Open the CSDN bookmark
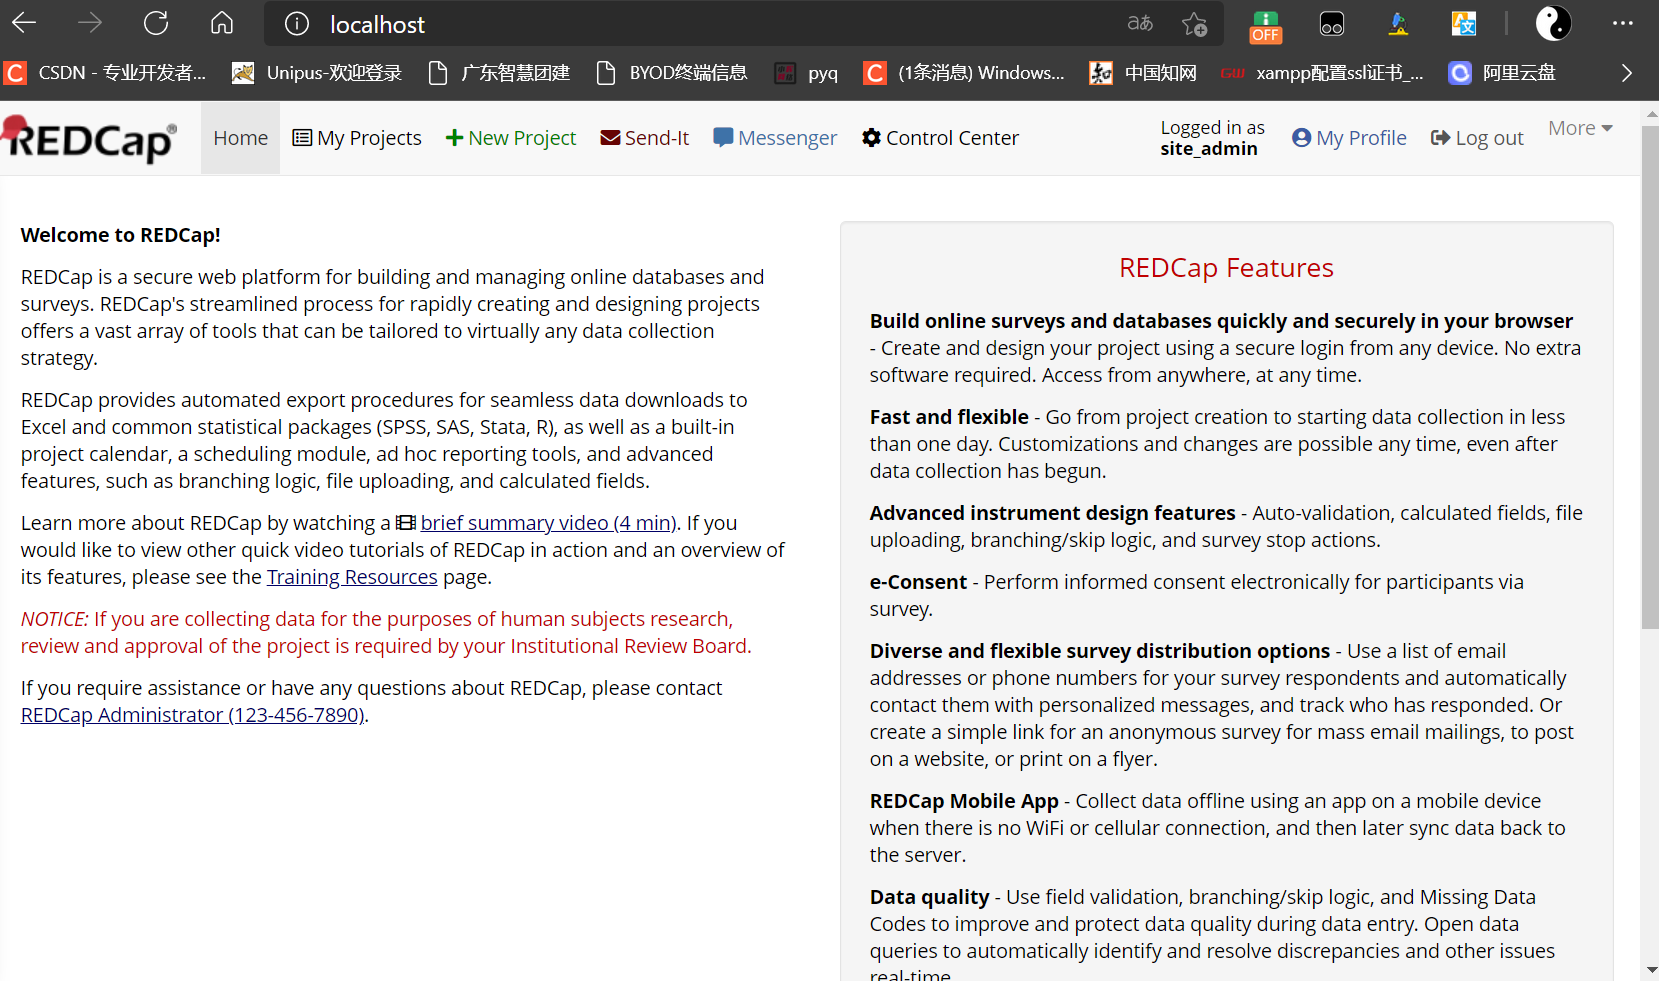 click(x=105, y=73)
